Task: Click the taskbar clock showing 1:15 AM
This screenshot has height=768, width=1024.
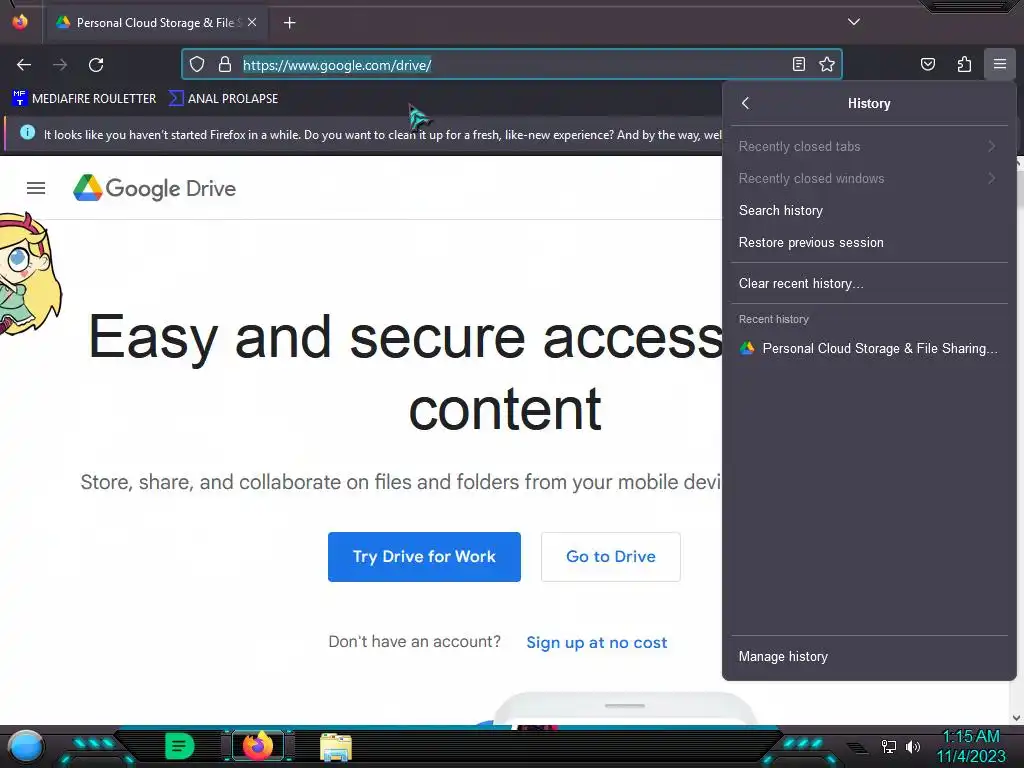Action: 970,746
